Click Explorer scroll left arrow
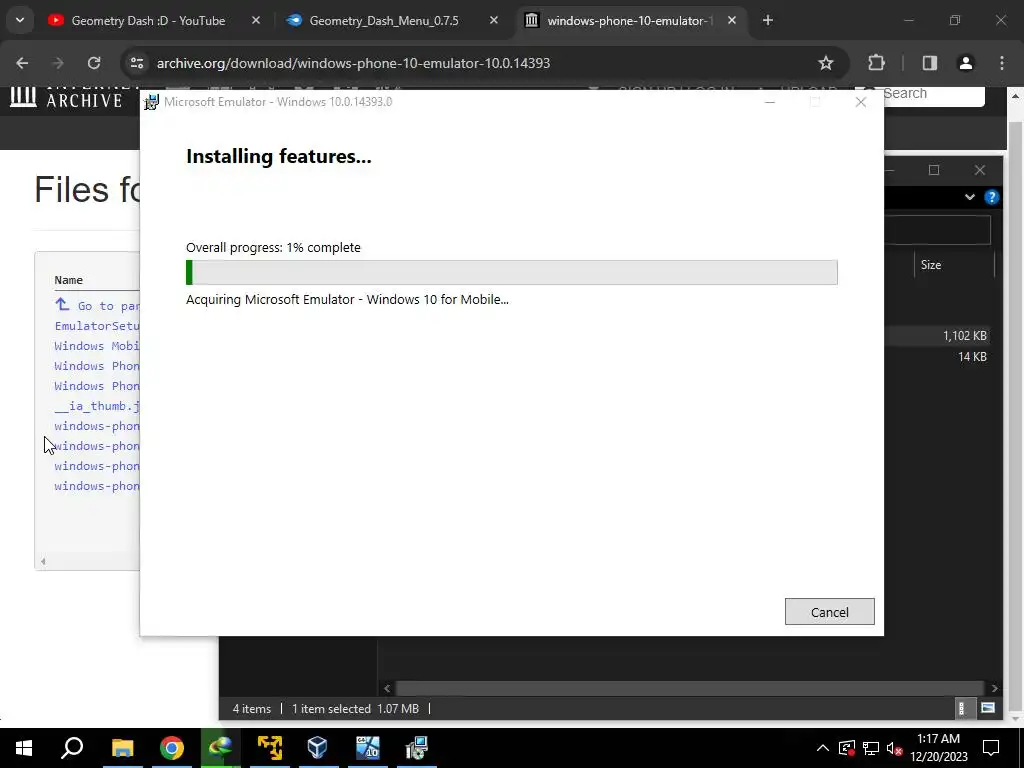This screenshot has height=768, width=1024. click(x=387, y=688)
